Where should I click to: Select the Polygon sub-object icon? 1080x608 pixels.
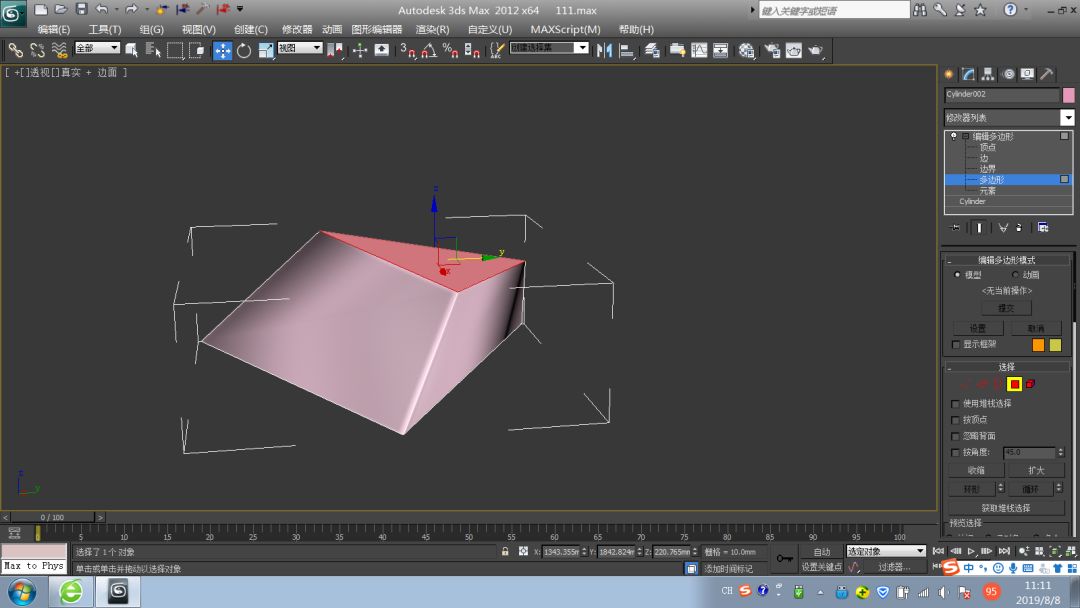tap(1014, 384)
